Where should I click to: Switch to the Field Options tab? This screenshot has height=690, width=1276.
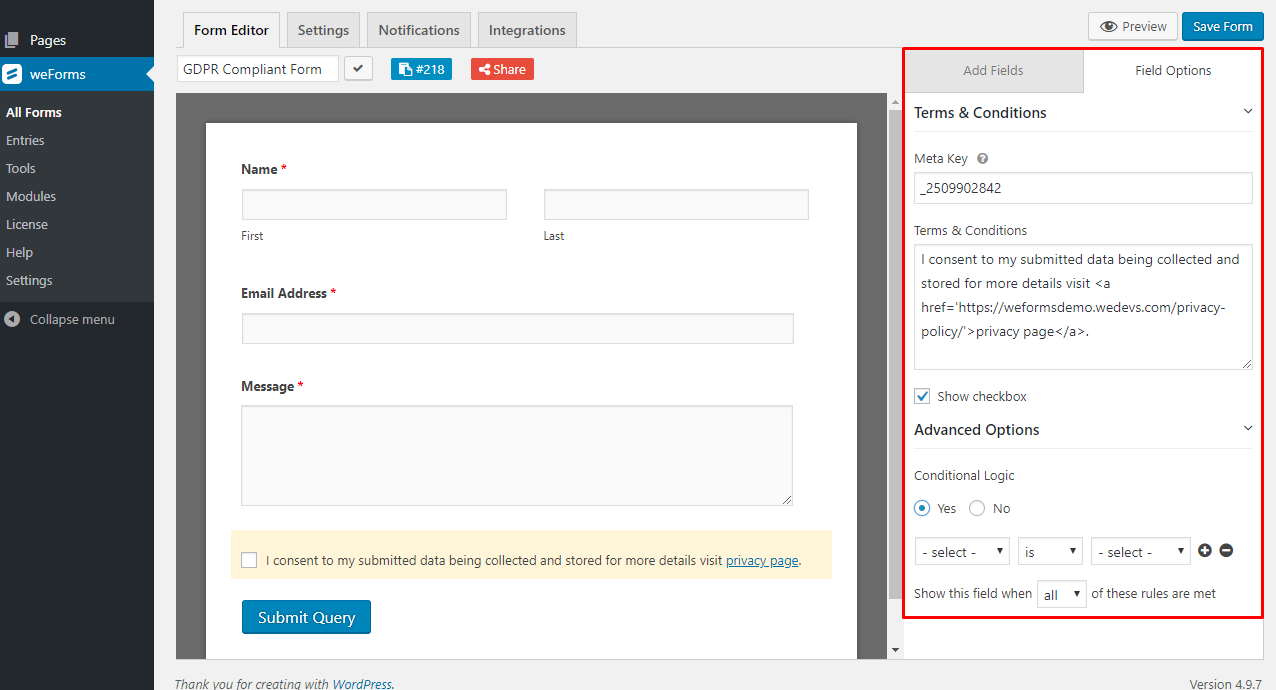pyautogui.click(x=1173, y=71)
